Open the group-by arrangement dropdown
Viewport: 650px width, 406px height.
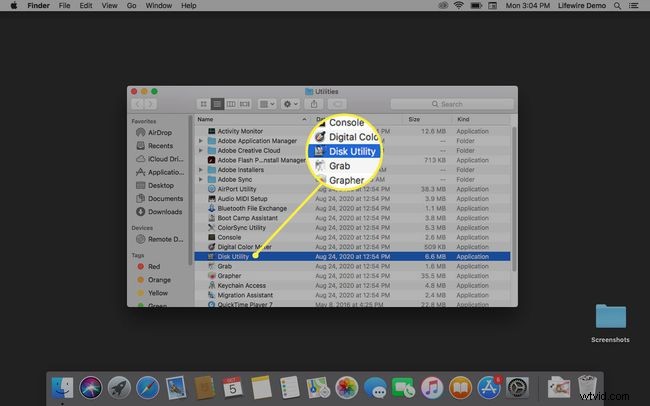pyautogui.click(x=267, y=104)
